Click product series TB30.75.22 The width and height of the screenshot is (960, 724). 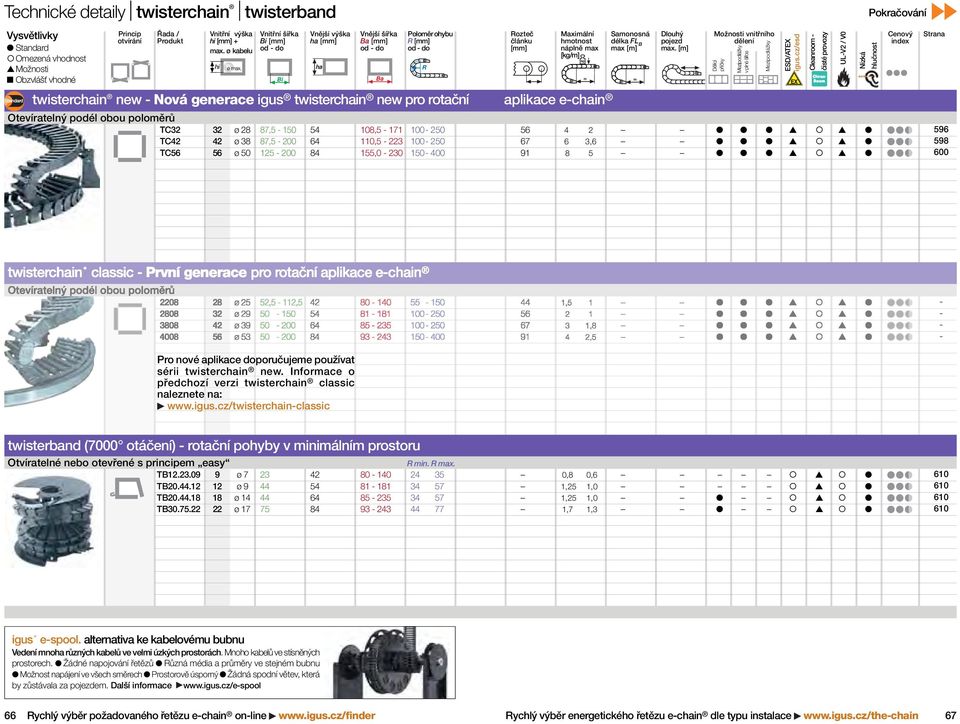click(x=179, y=509)
